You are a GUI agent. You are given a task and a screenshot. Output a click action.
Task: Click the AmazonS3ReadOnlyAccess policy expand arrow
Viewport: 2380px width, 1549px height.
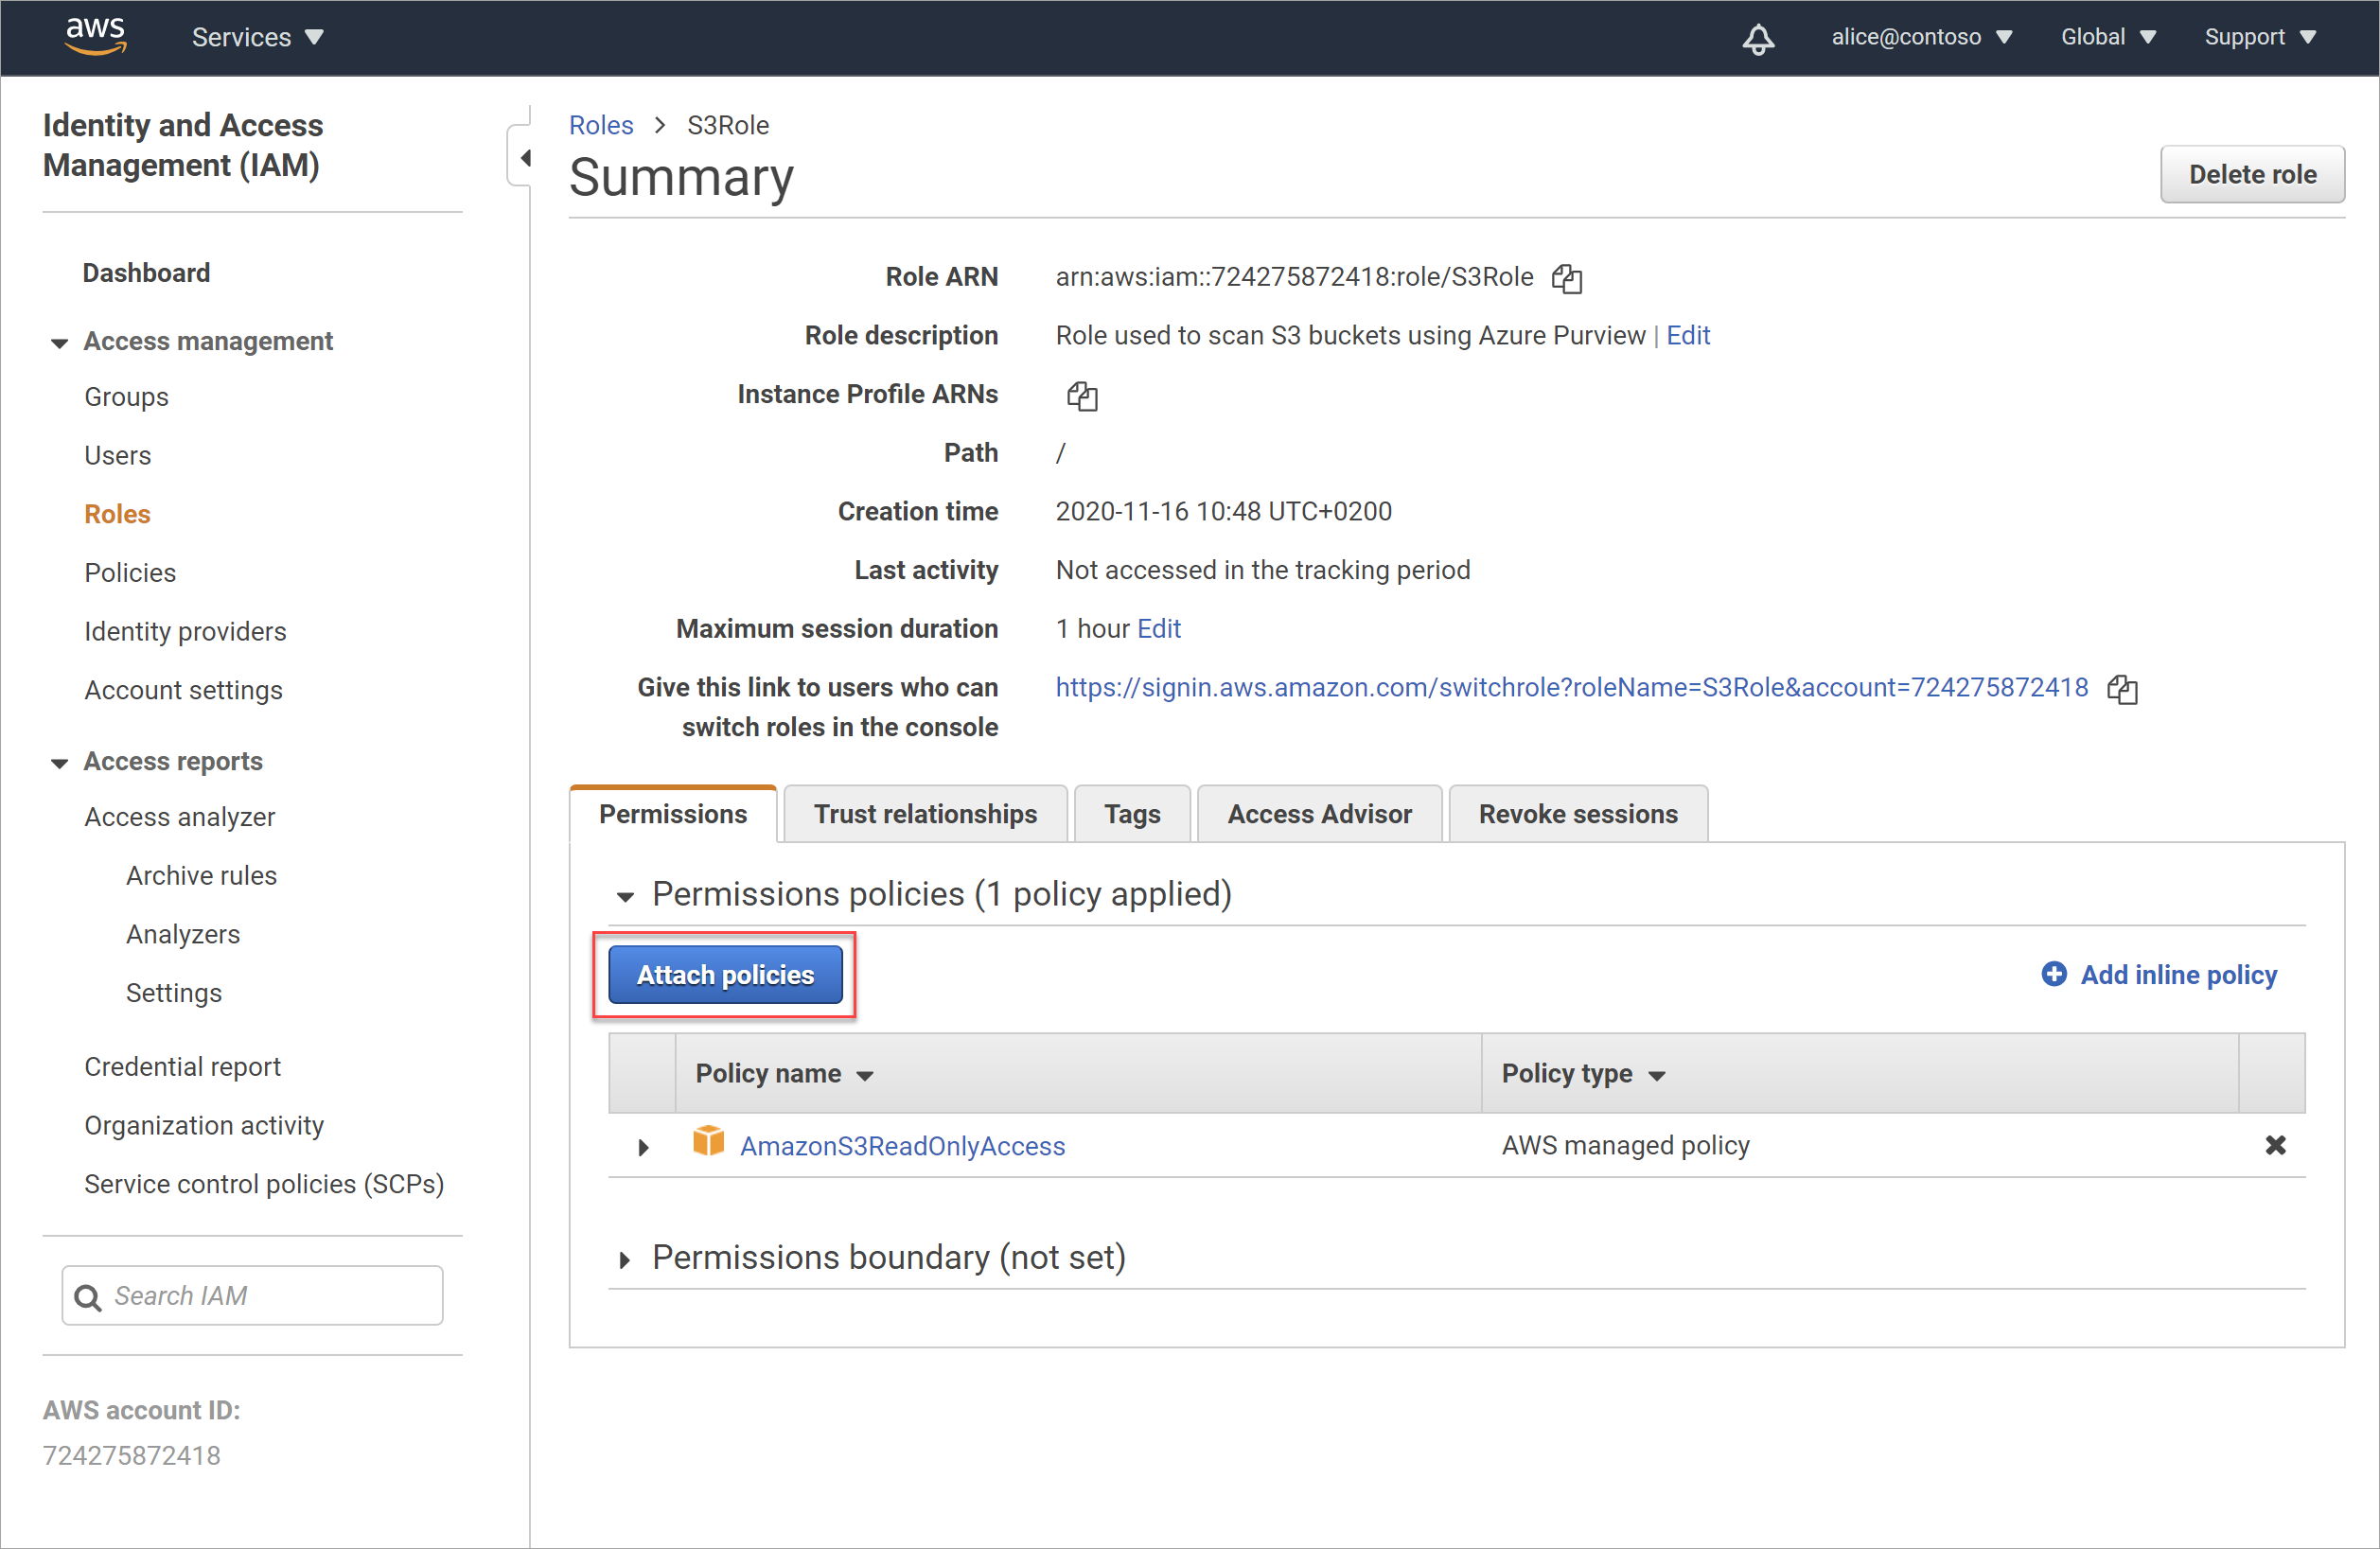click(642, 1147)
